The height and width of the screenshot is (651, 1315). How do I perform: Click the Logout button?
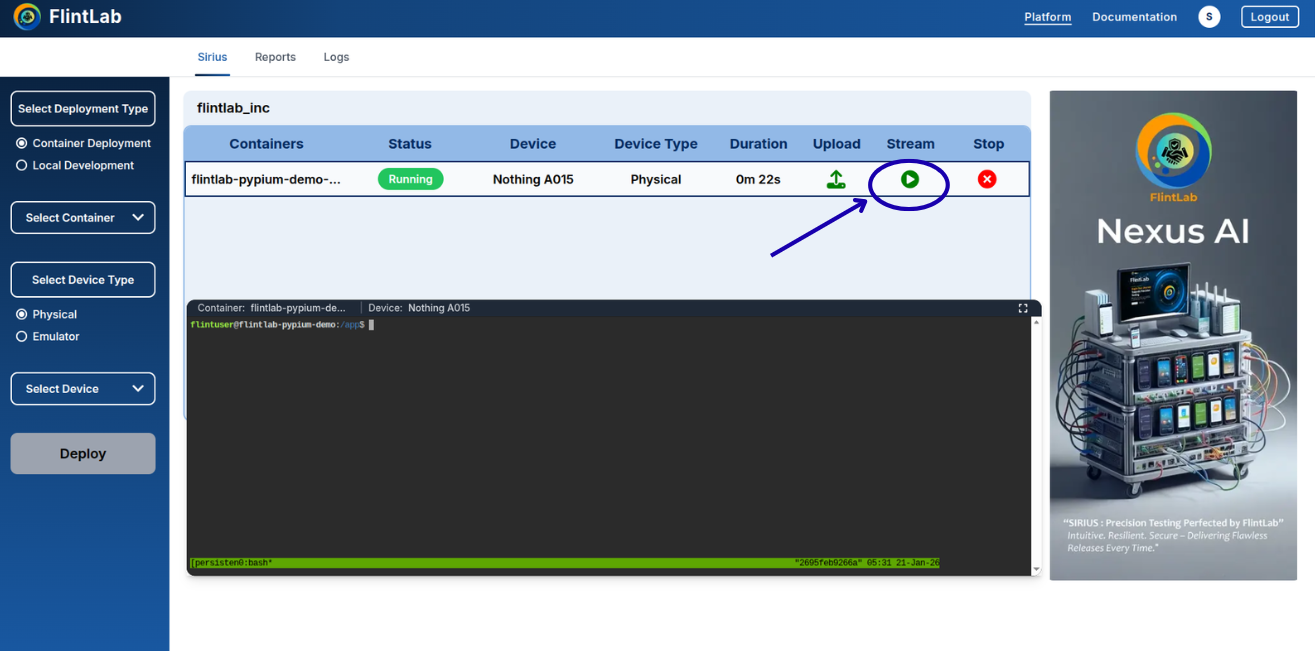click(x=1270, y=17)
